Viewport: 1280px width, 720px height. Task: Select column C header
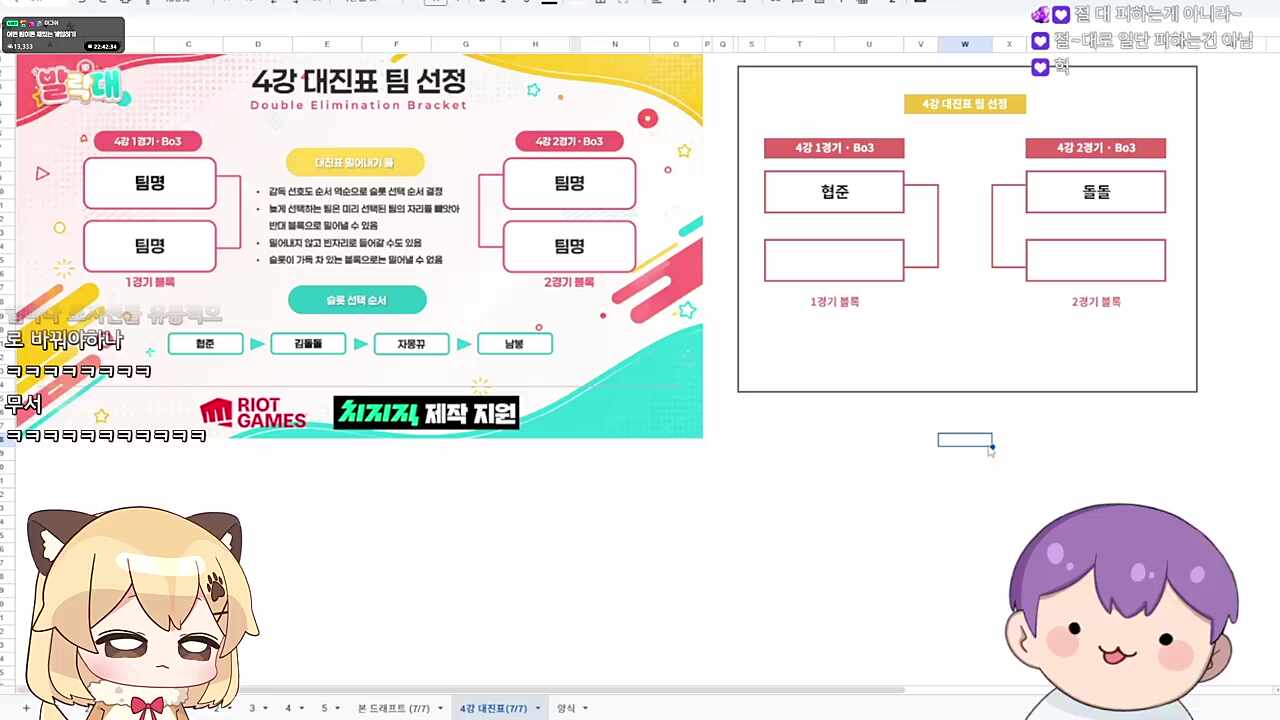(188, 44)
